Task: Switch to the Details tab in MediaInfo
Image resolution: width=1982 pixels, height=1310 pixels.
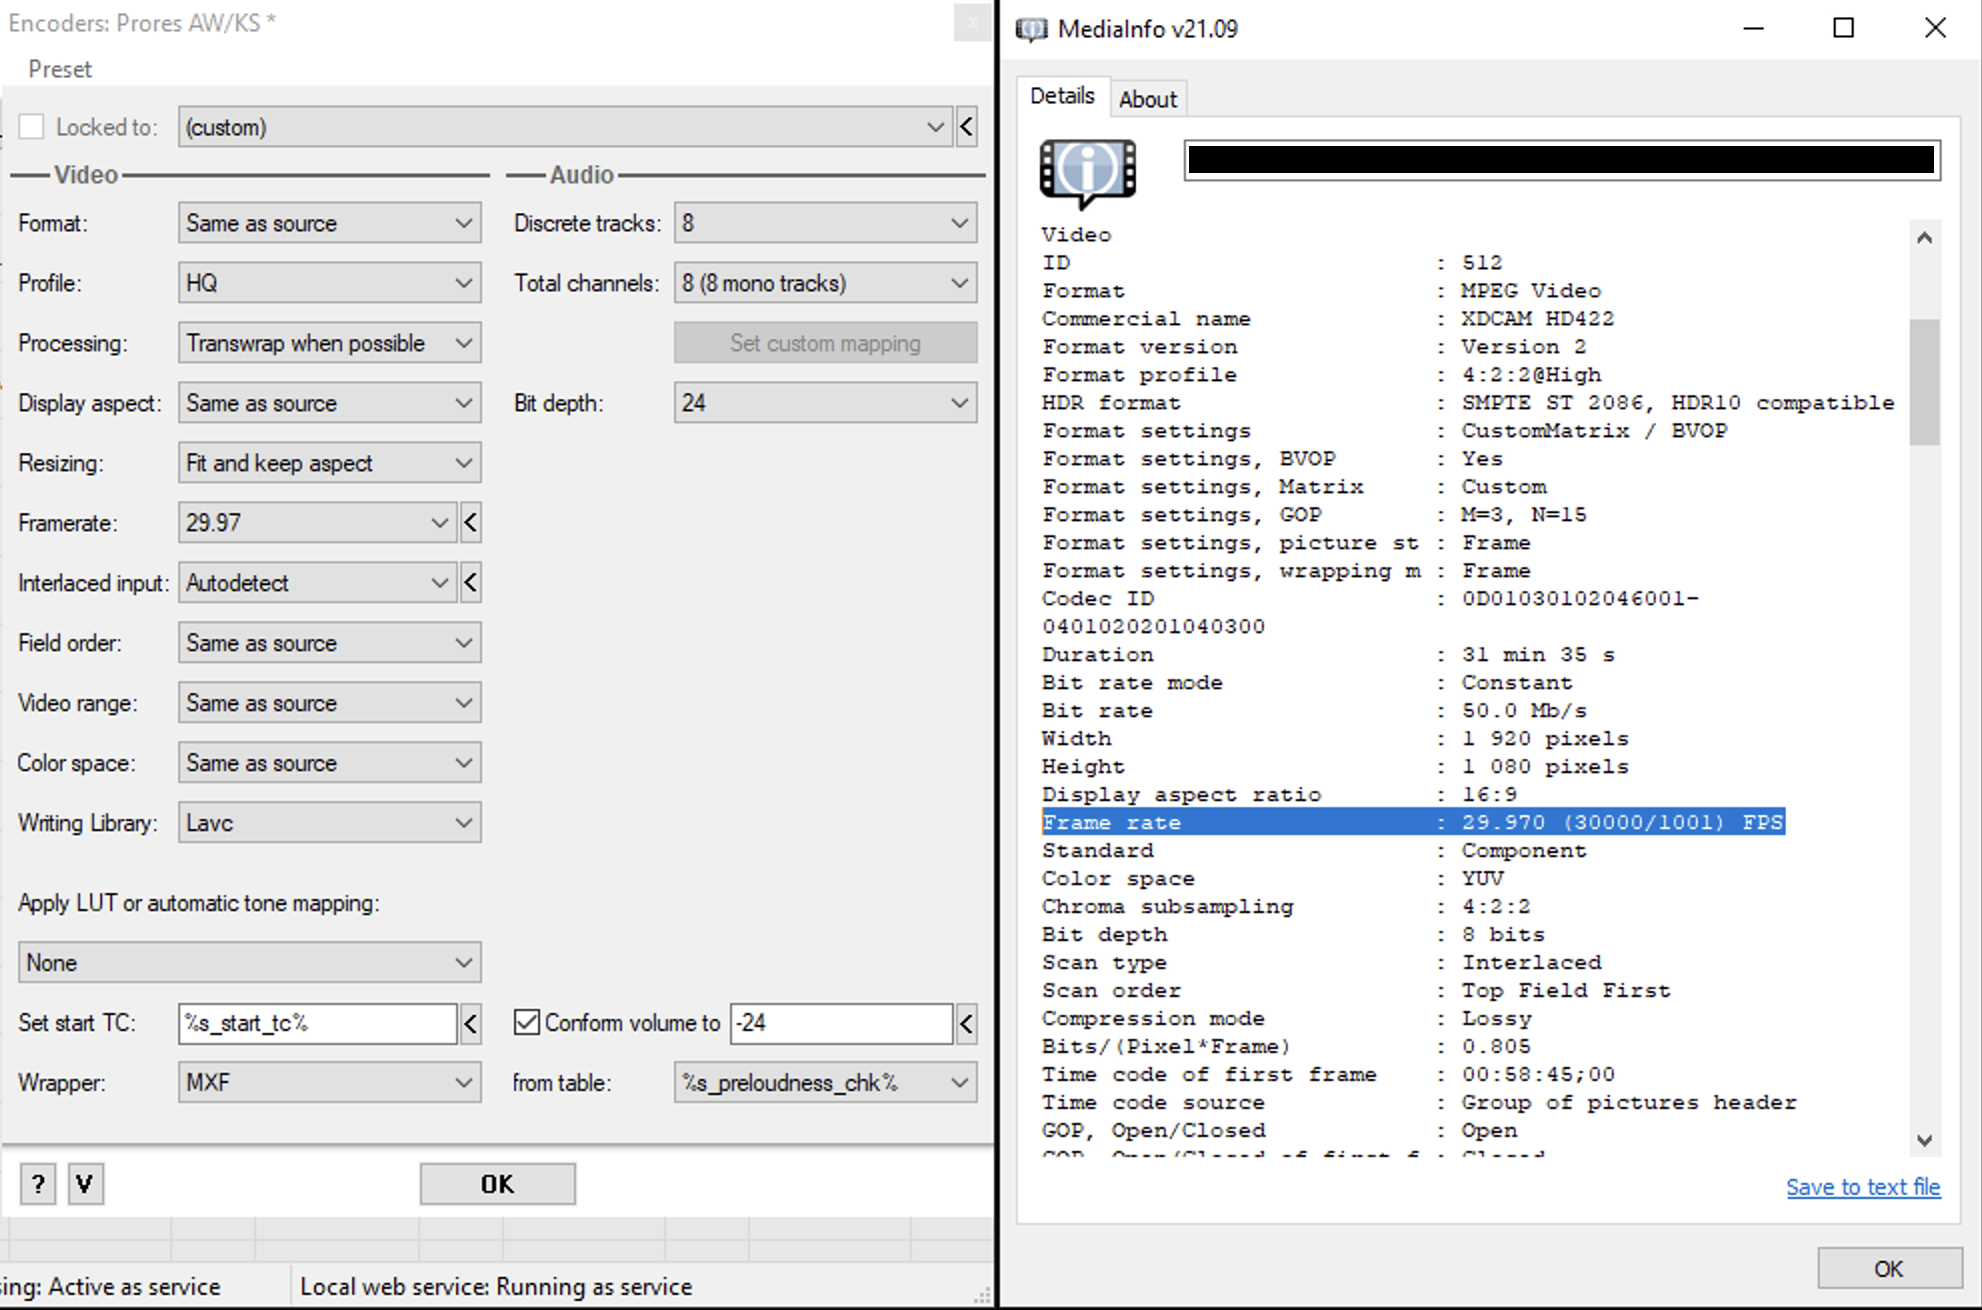Action: pos(1062,96)
